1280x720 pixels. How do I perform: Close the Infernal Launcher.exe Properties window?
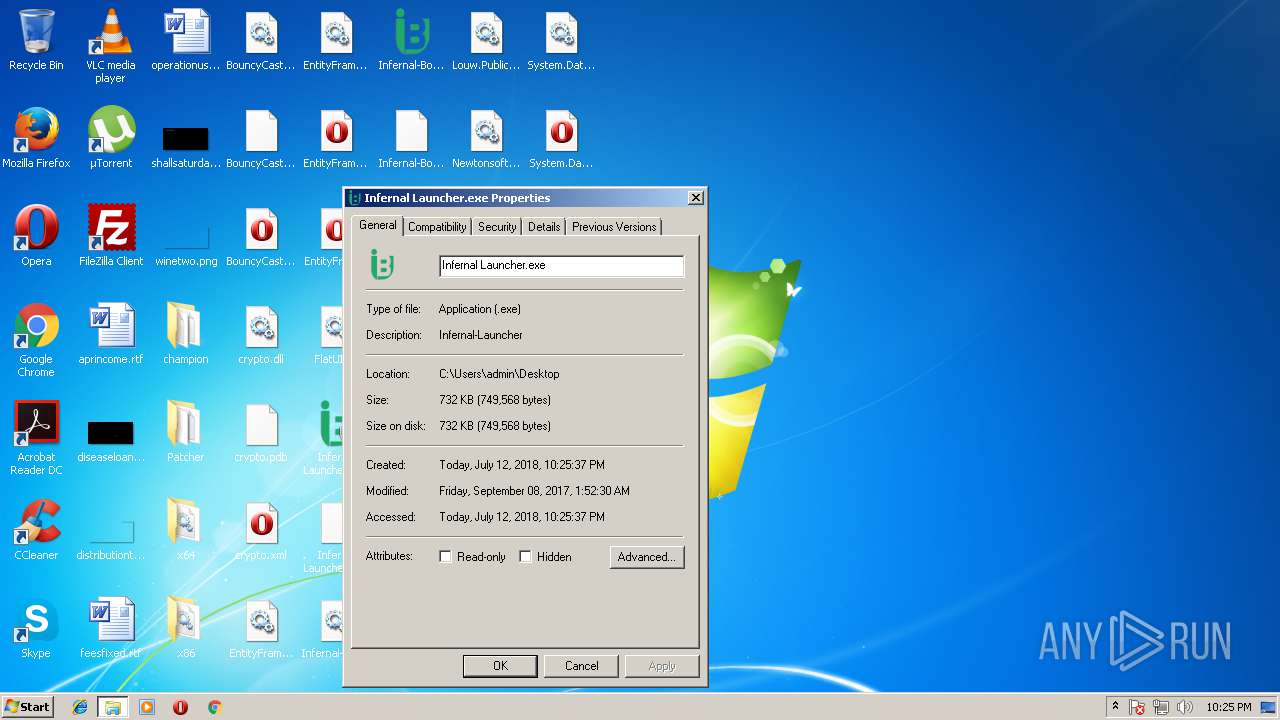tap(696, 198)
